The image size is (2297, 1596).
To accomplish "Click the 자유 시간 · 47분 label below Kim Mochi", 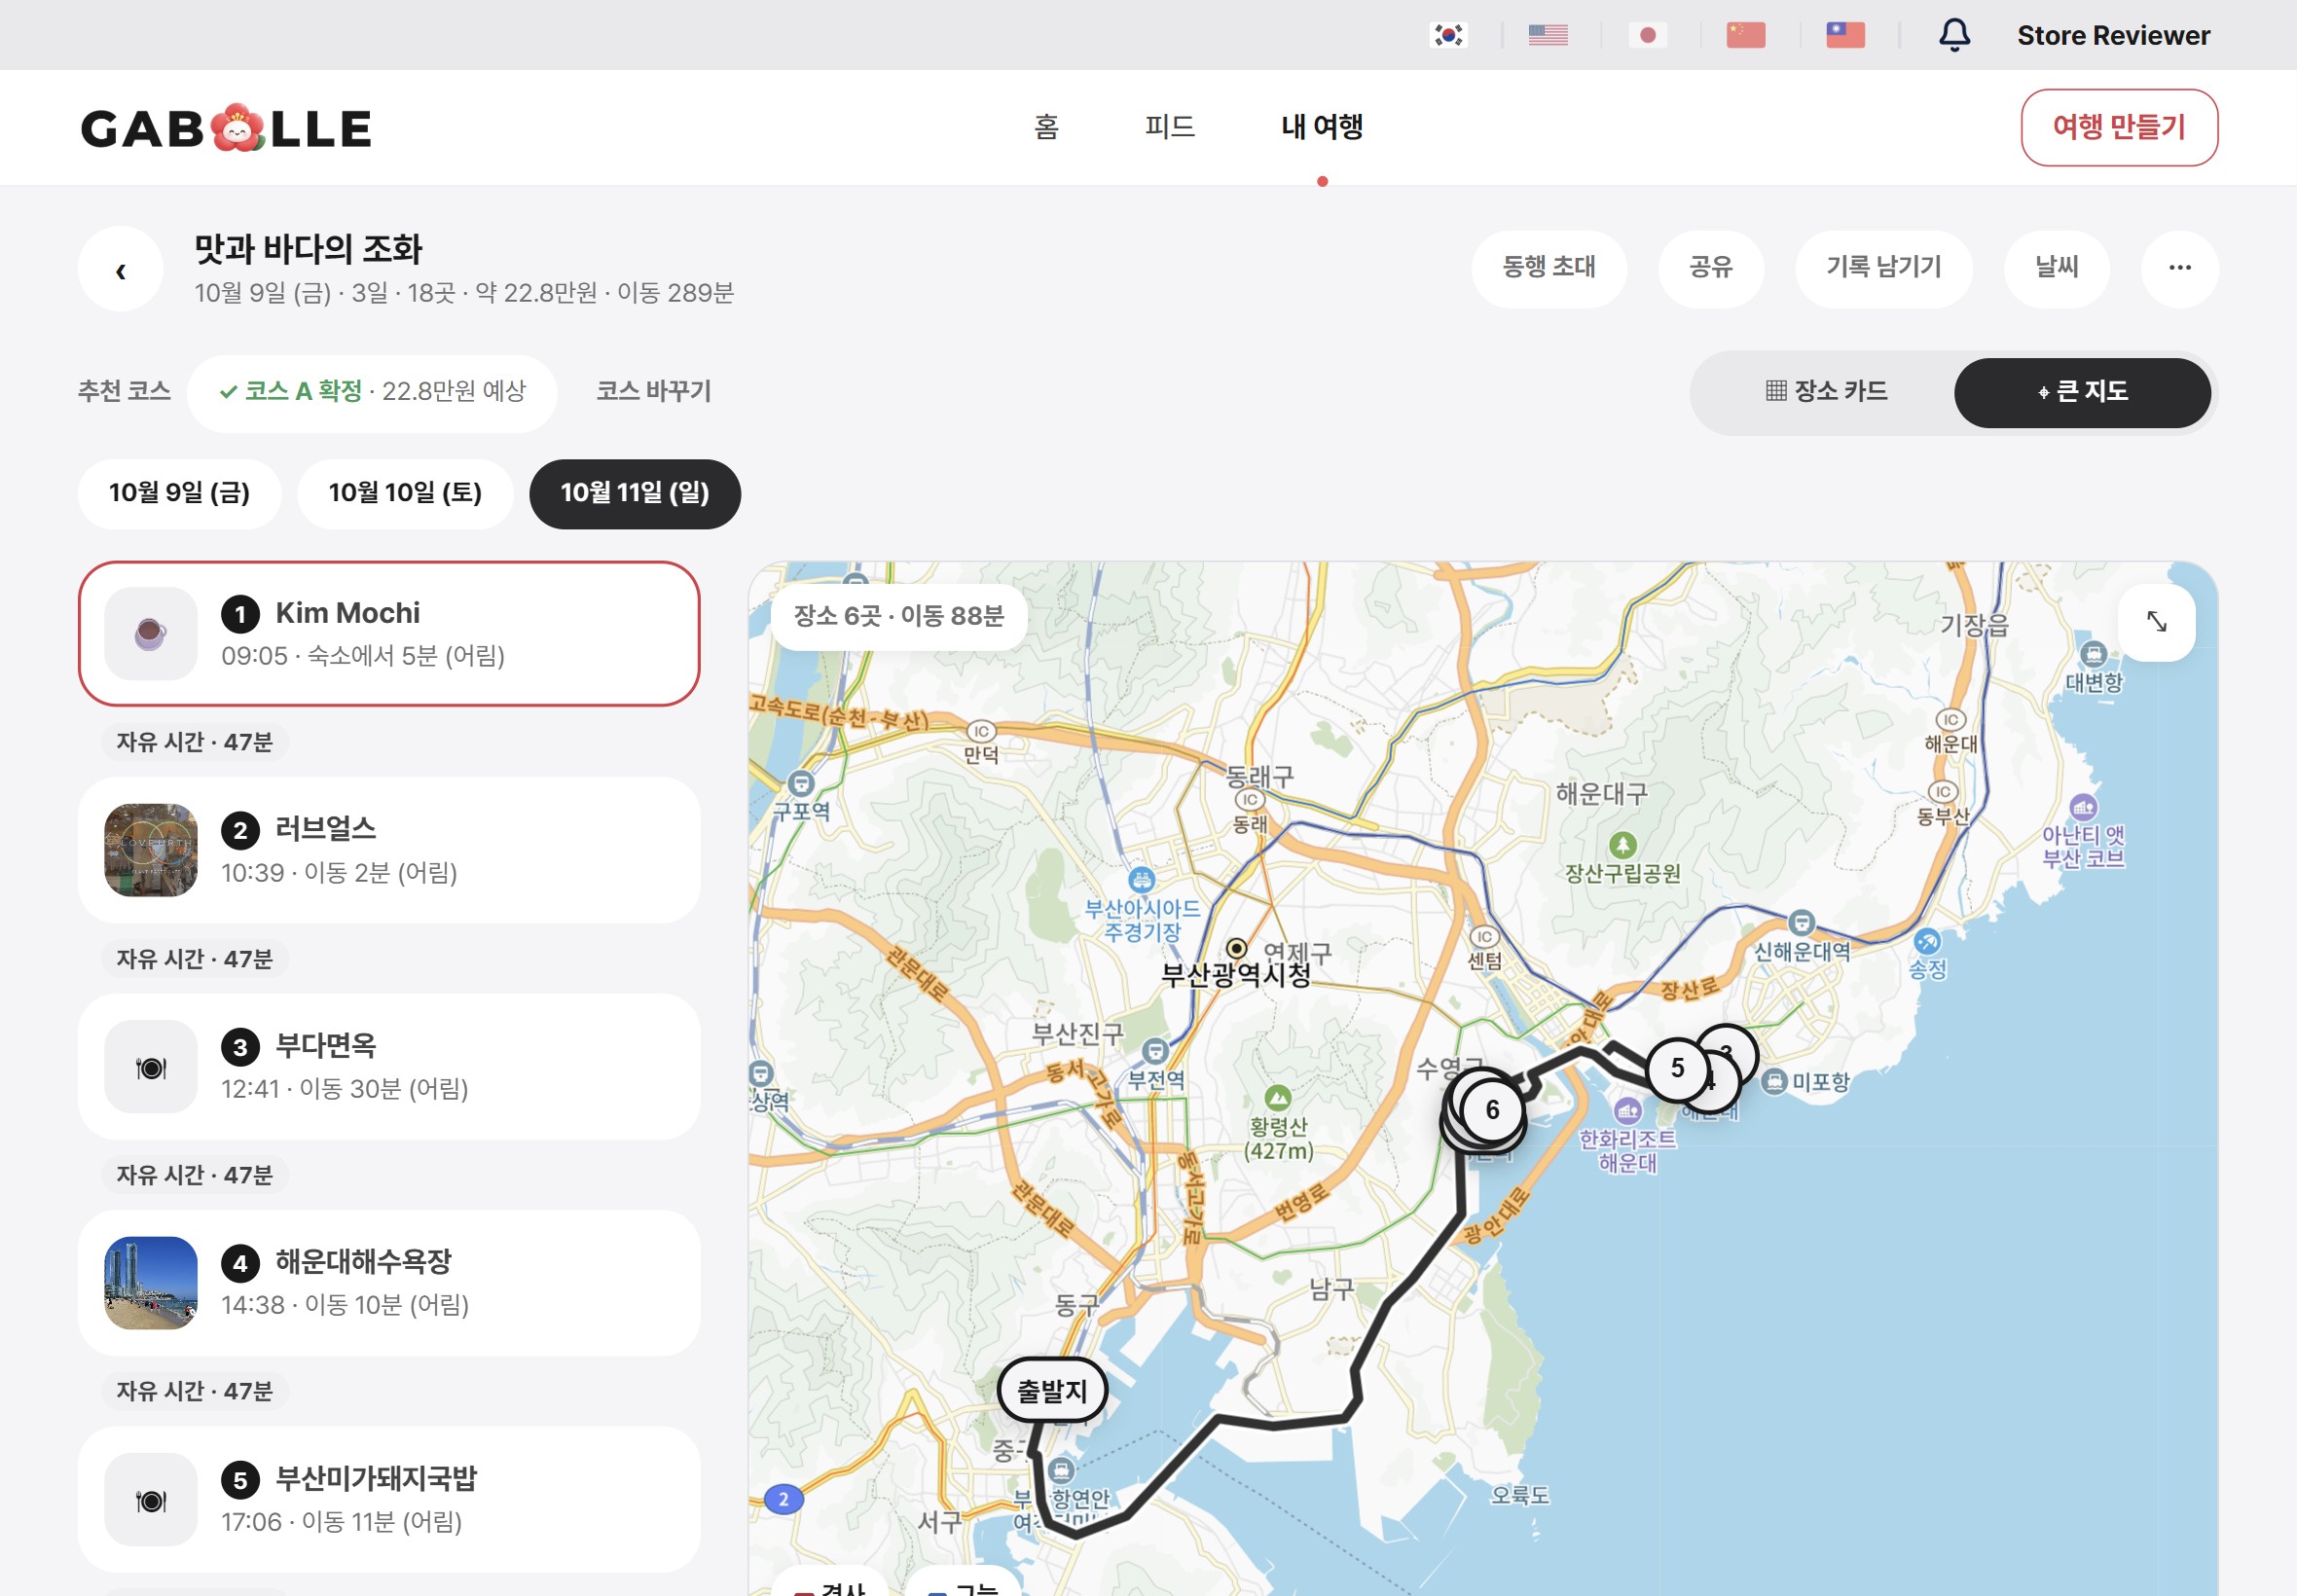I will tap(194, 742).
